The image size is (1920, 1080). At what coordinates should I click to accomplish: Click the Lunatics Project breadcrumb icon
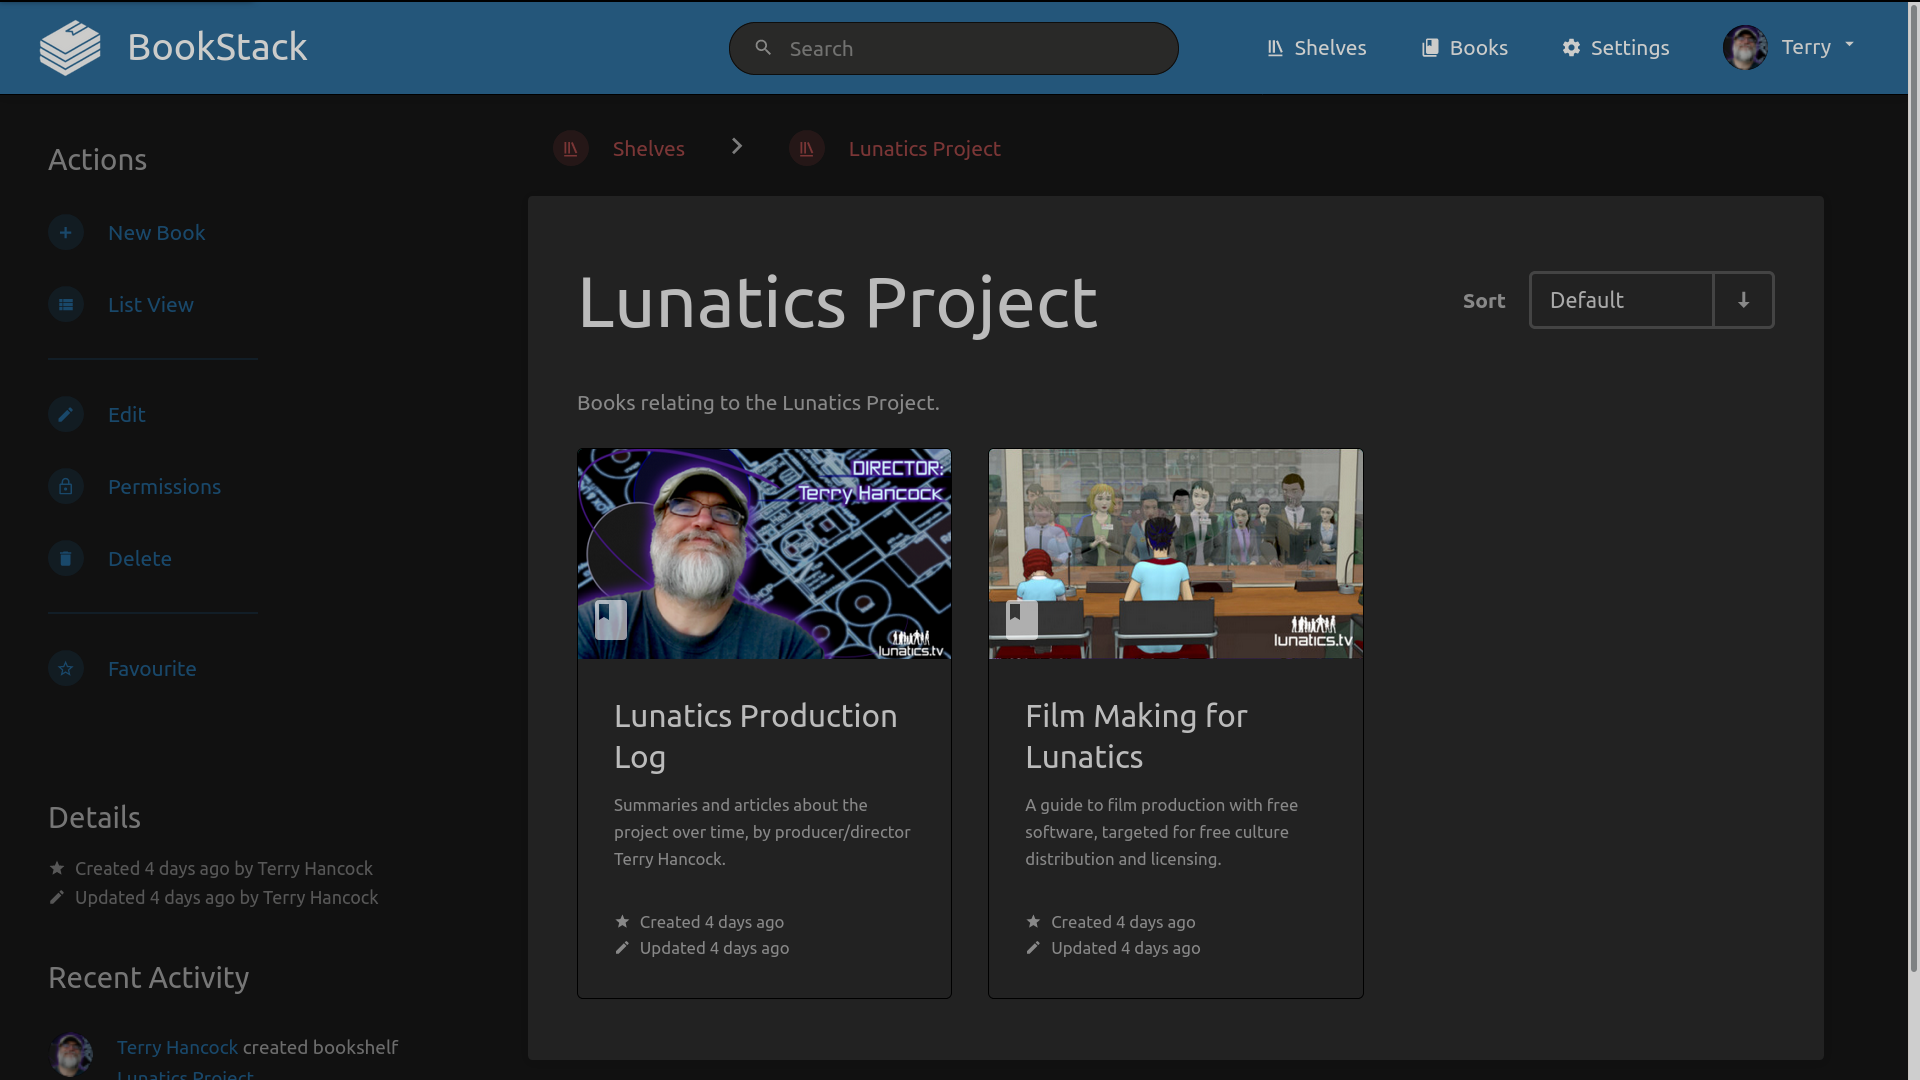pyautogui.click(x=807, y=149)
